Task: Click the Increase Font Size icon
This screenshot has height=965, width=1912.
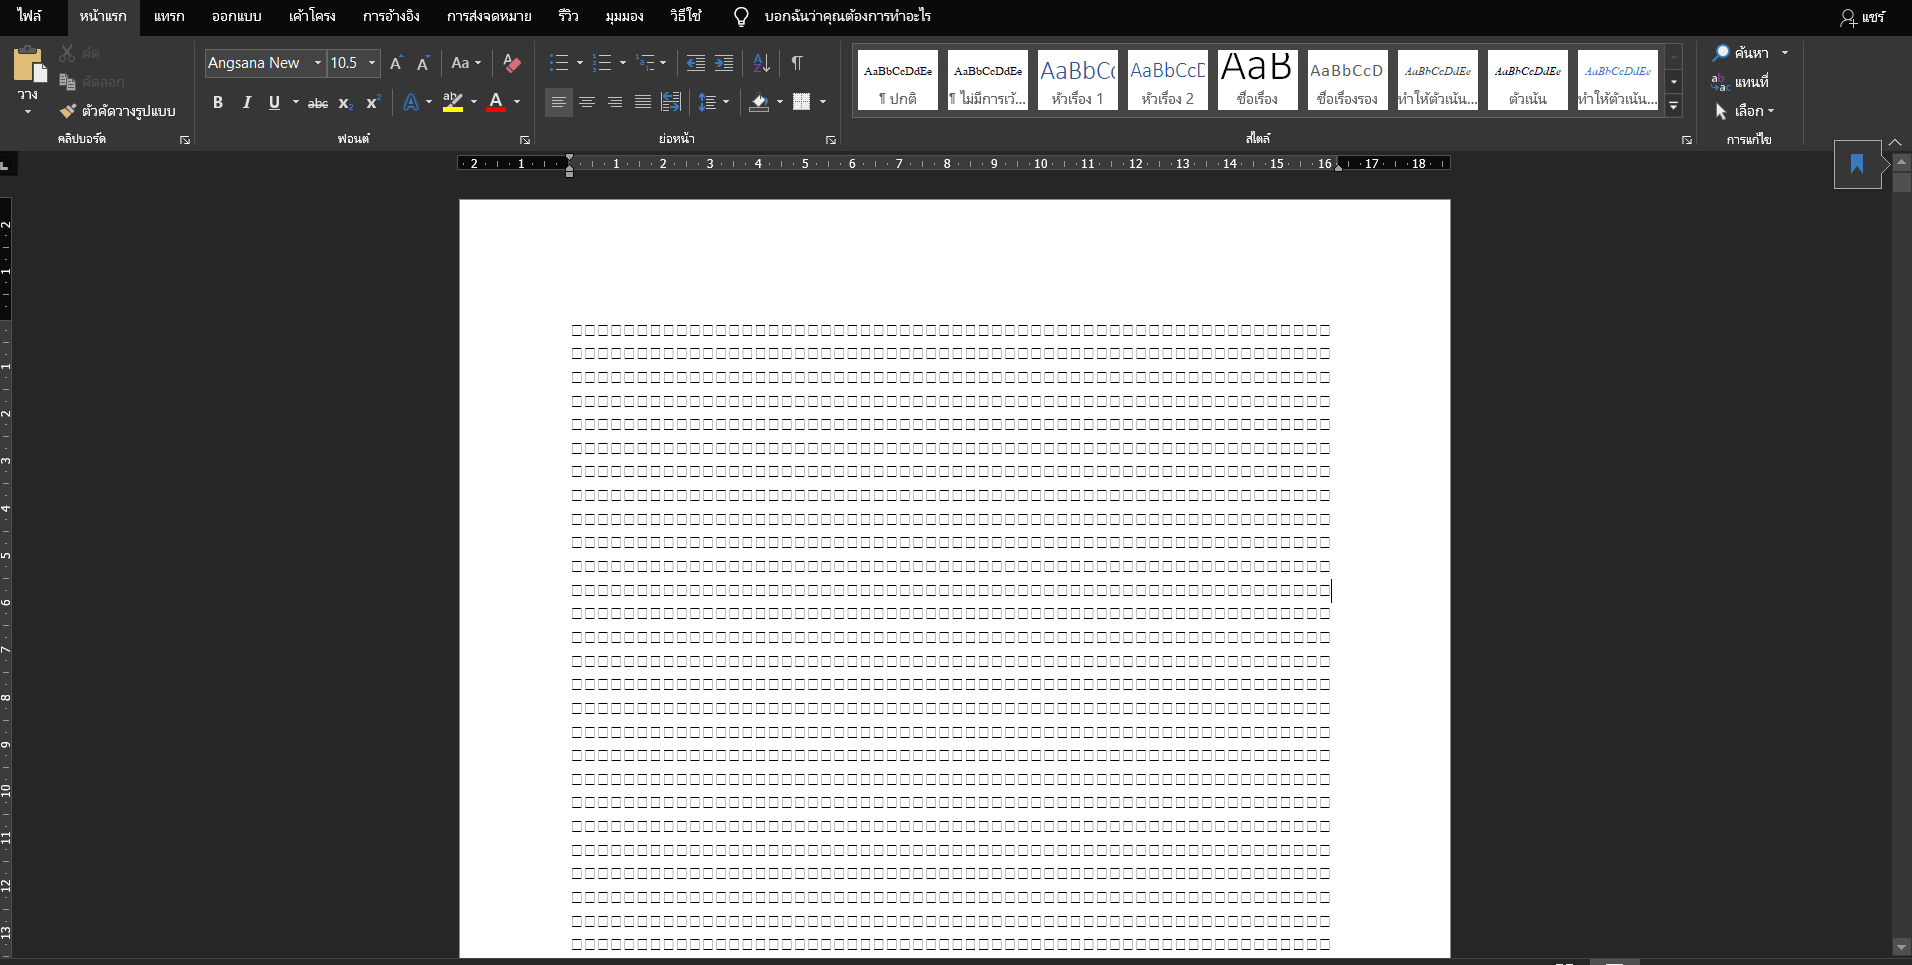Action: 396,63
